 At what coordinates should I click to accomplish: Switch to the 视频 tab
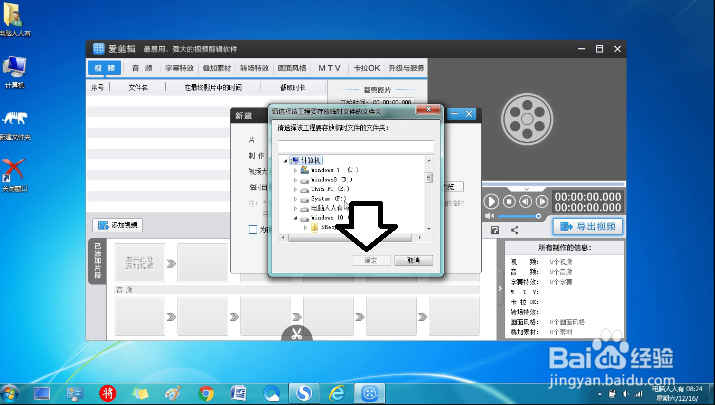(105, 68)
